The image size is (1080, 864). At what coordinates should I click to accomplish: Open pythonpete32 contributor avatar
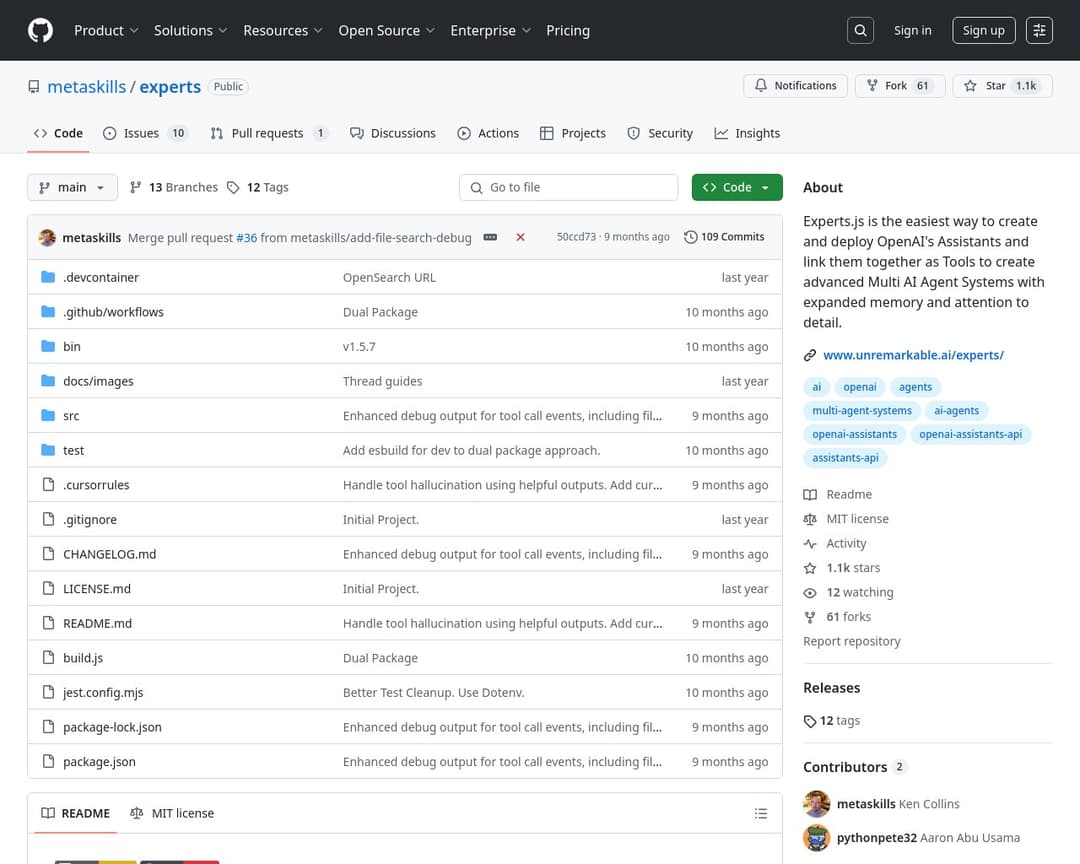(x=816, y=838)
